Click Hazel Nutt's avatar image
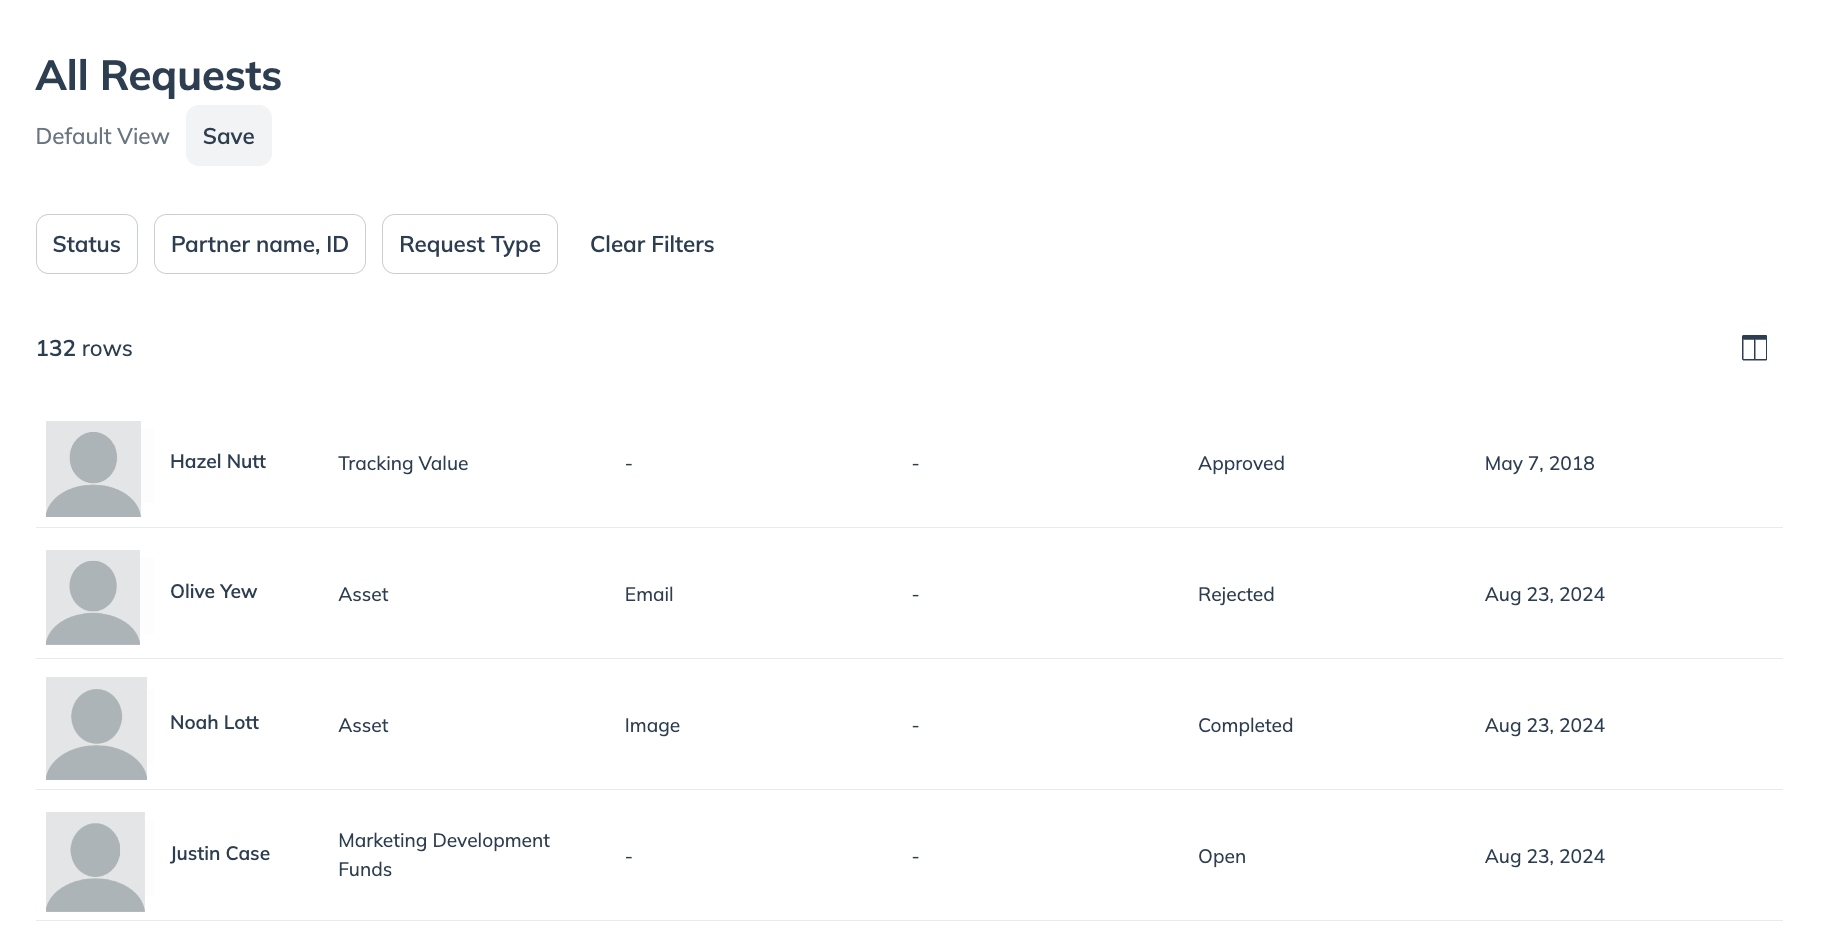The width and height of the screenshot is (1828, 938). [x=93, y=468]
